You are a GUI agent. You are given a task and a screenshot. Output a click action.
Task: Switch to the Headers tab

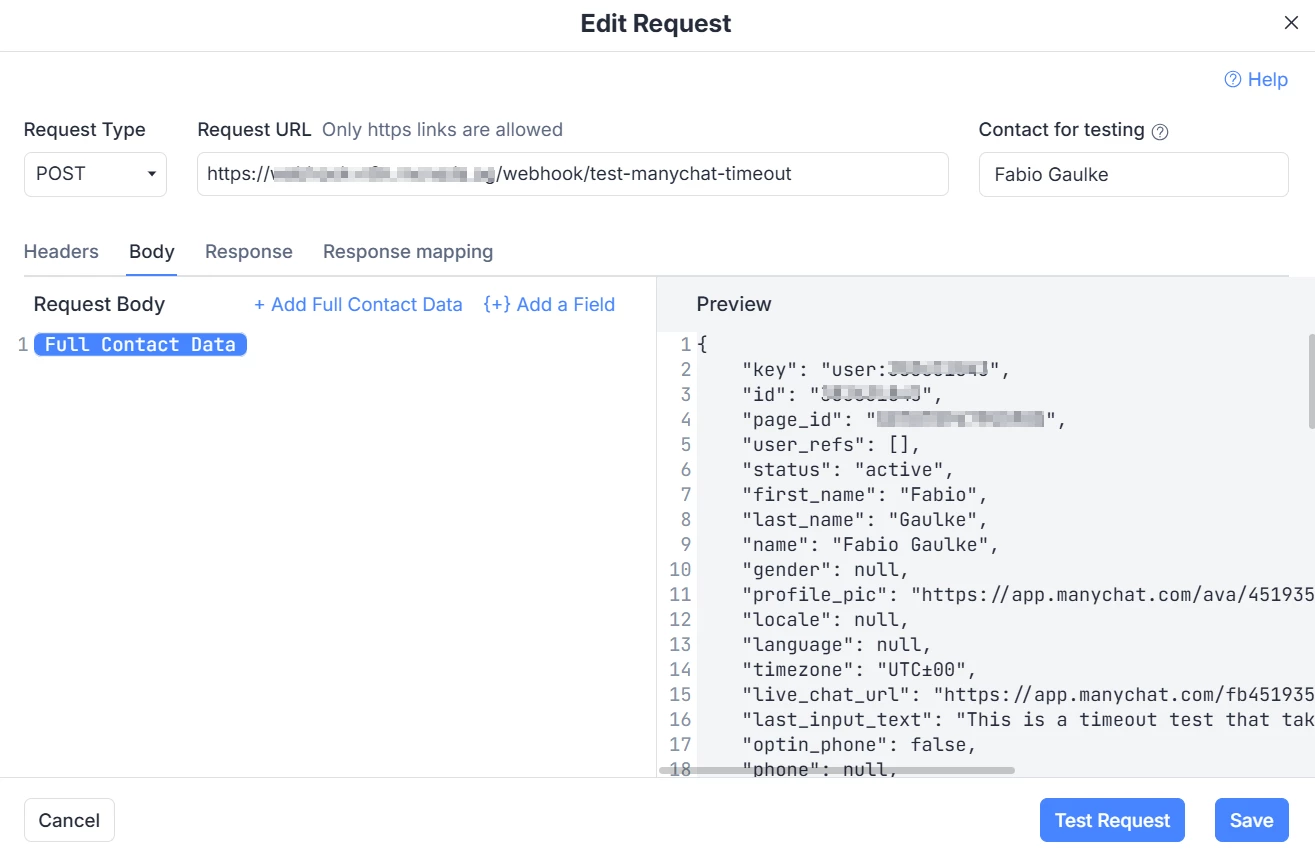(61, 252)
